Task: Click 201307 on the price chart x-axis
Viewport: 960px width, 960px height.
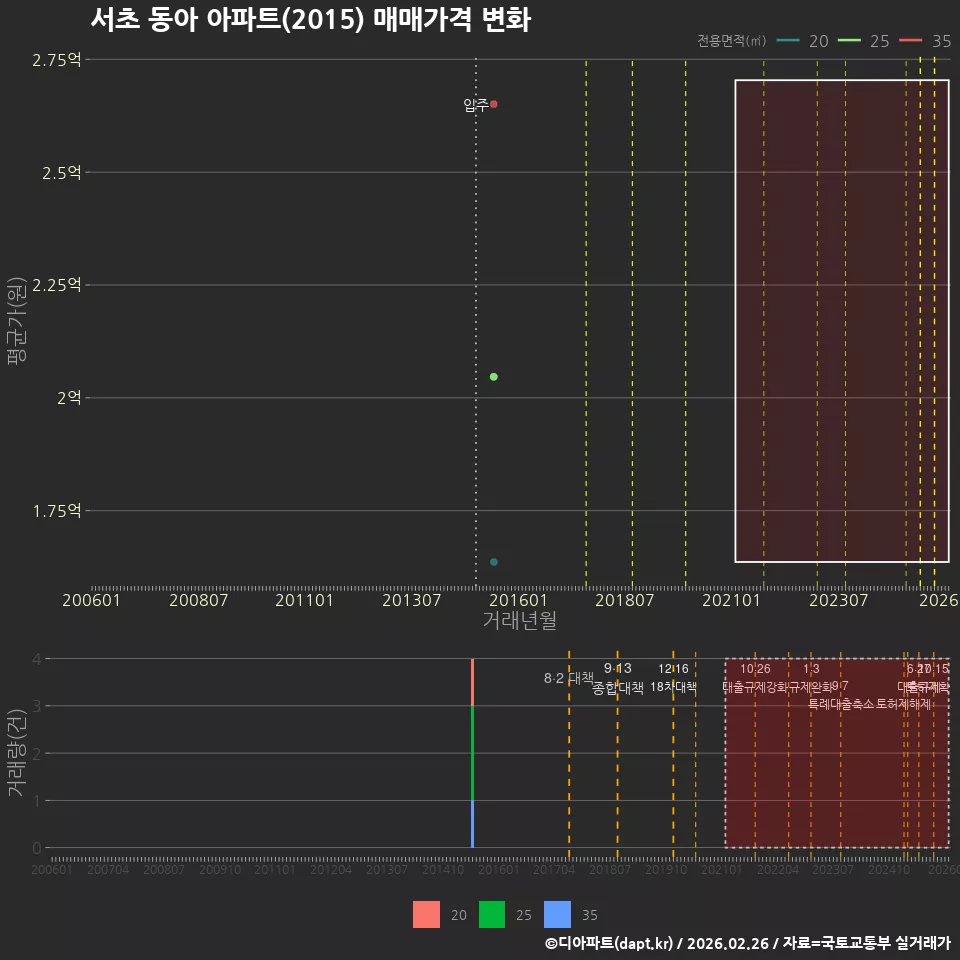Action: [x=411, y=600]
